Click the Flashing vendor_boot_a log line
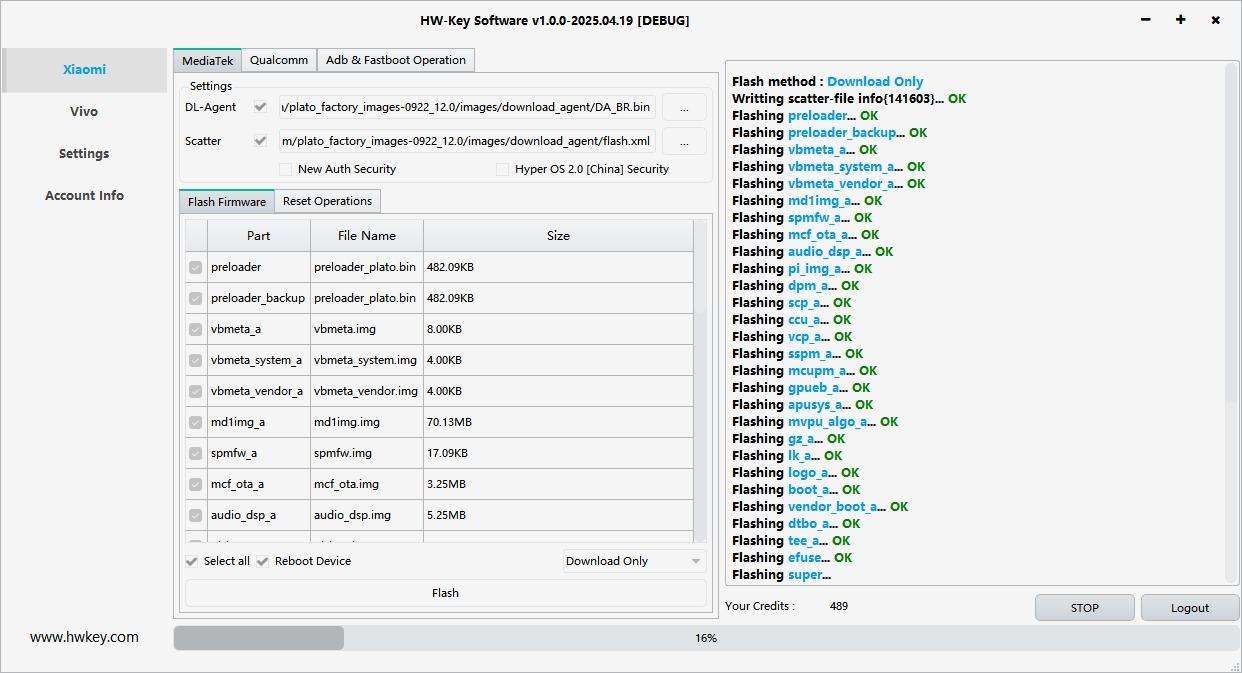 coord(820,507)
